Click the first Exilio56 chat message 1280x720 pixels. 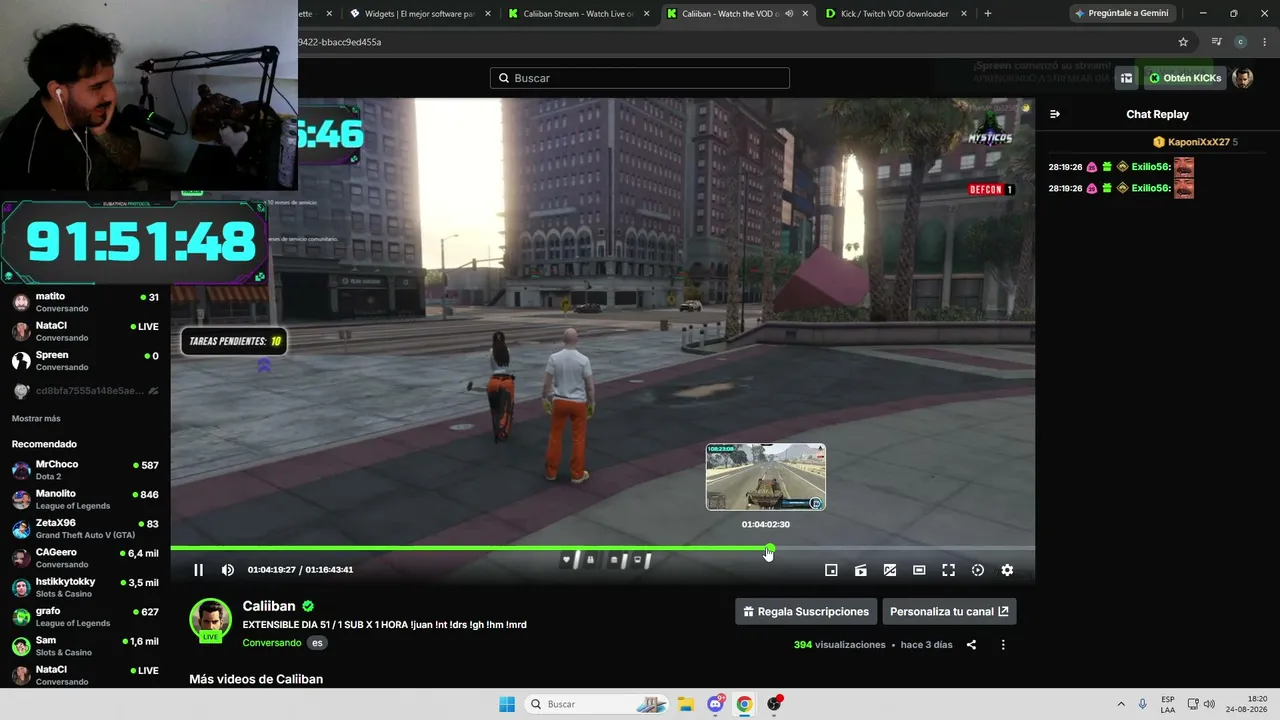pyautogui.click(x=1121, y=167)
